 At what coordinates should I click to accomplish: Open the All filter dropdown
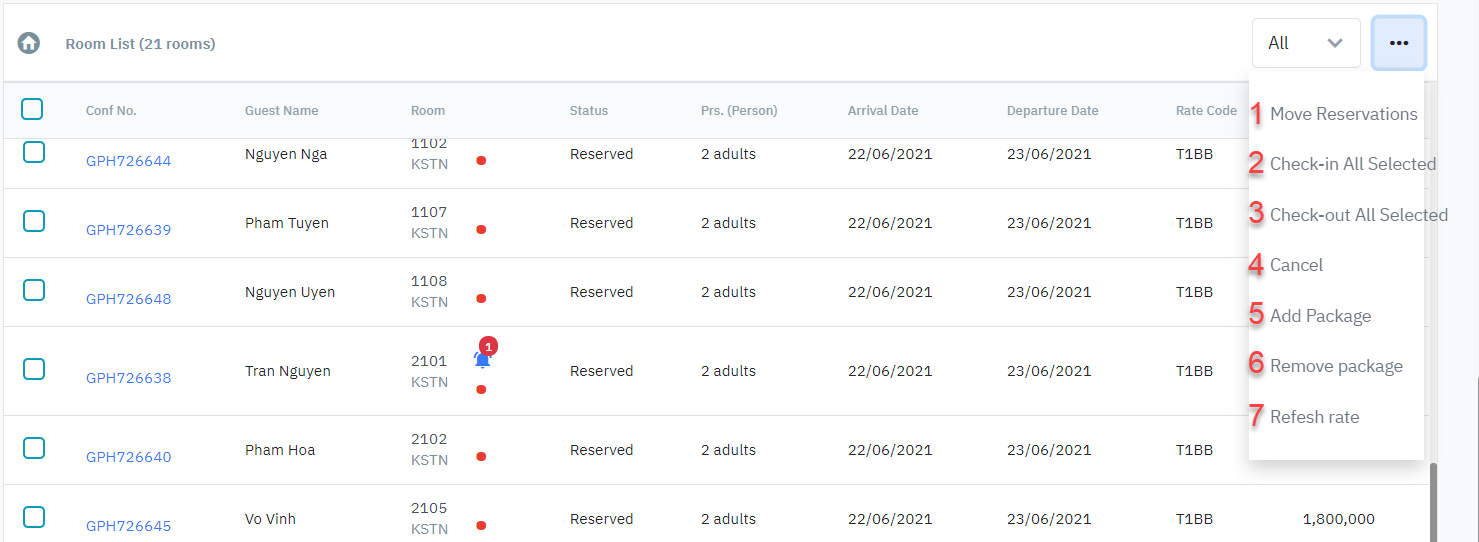[1305, 43]
